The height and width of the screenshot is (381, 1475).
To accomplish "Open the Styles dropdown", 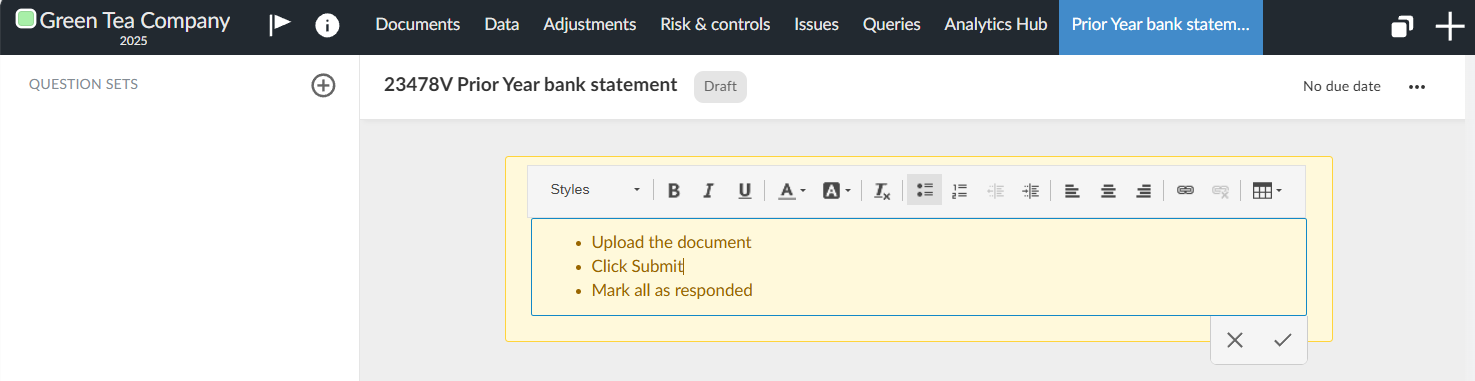I will [x=595, y=190].
